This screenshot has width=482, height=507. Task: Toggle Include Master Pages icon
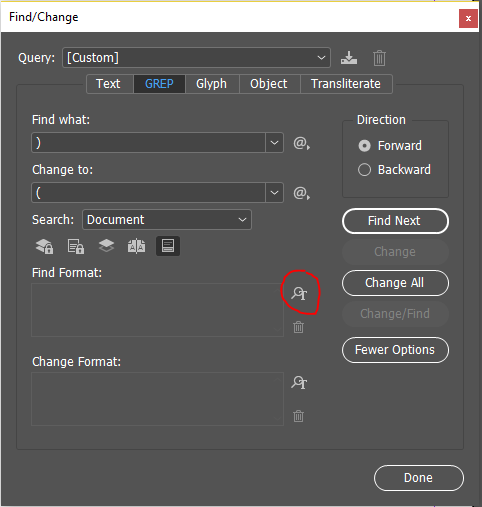coord(137,246)
